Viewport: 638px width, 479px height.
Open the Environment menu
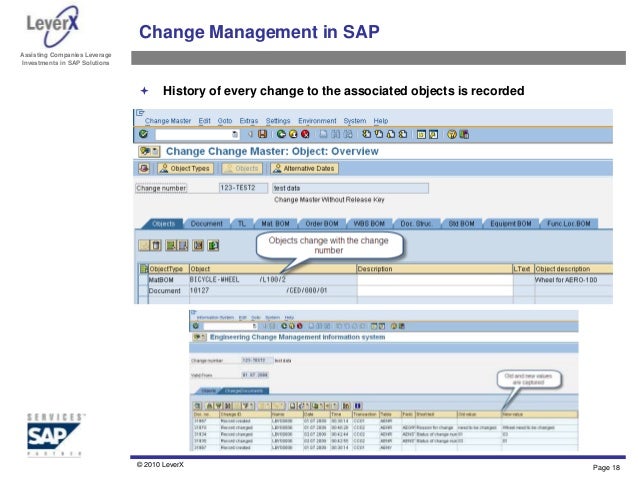pos(317,121)
